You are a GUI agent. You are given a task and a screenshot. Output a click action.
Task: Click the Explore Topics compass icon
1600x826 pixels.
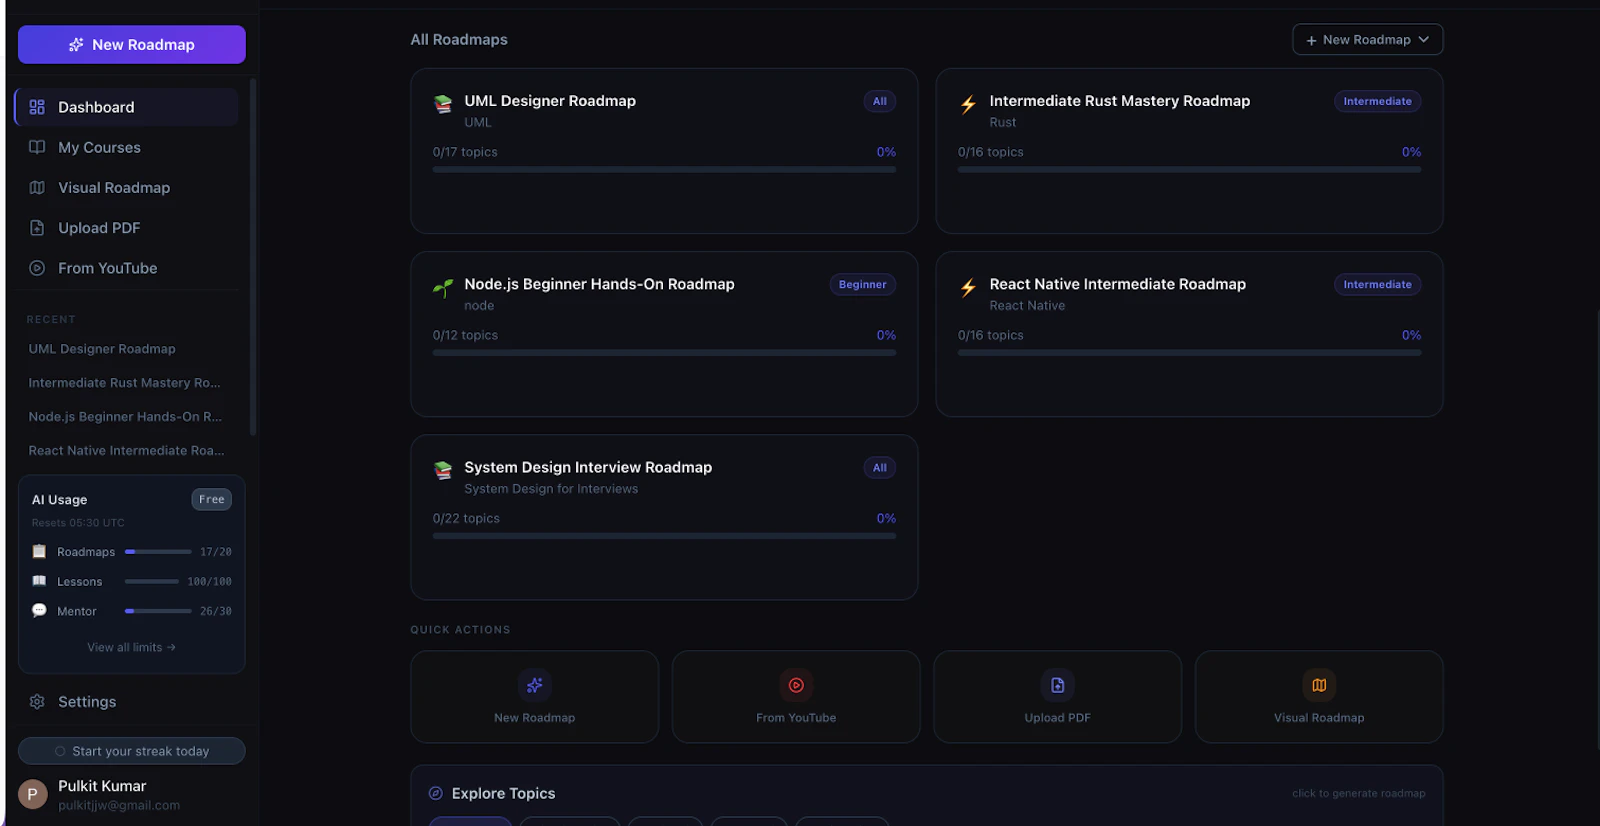coord(436,793)
